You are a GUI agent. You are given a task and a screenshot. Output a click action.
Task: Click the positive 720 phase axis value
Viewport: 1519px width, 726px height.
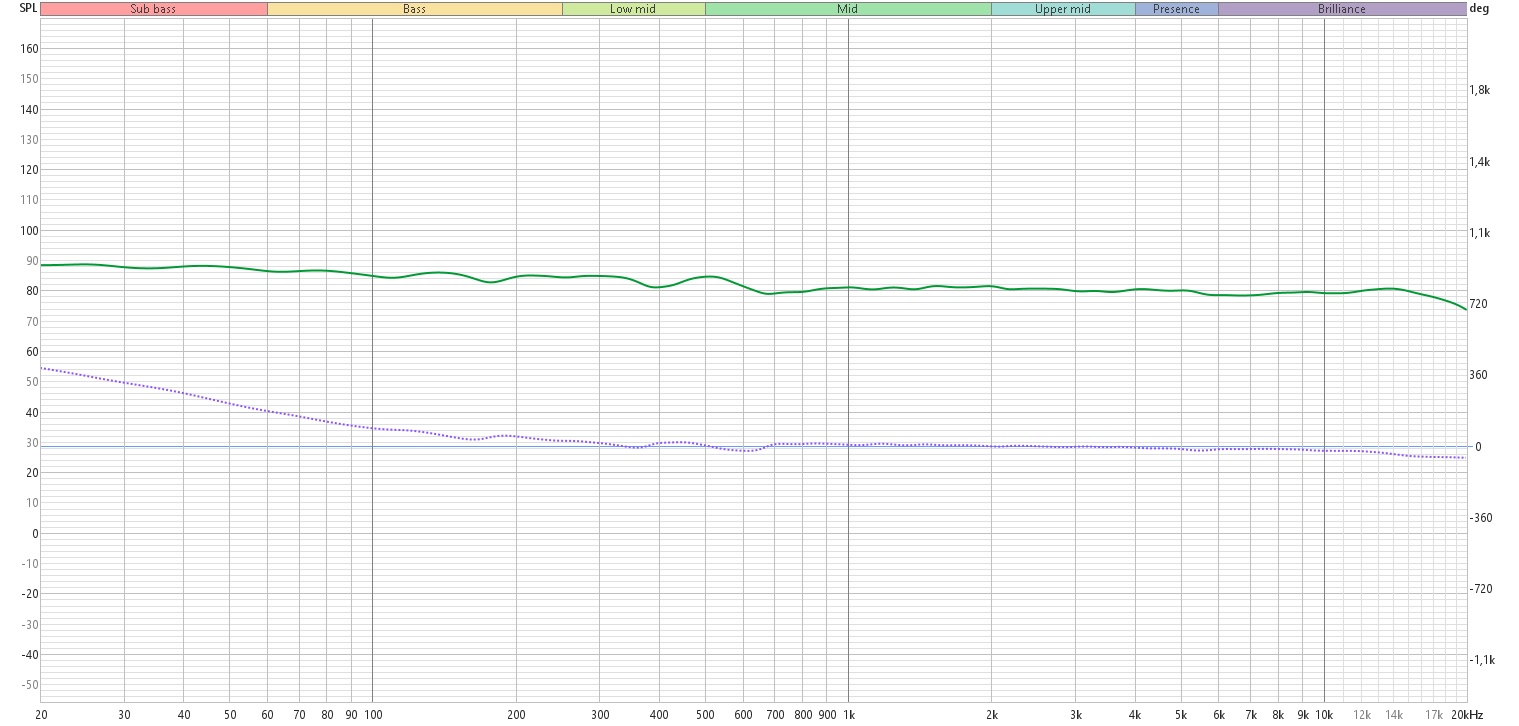[1478, 304]
